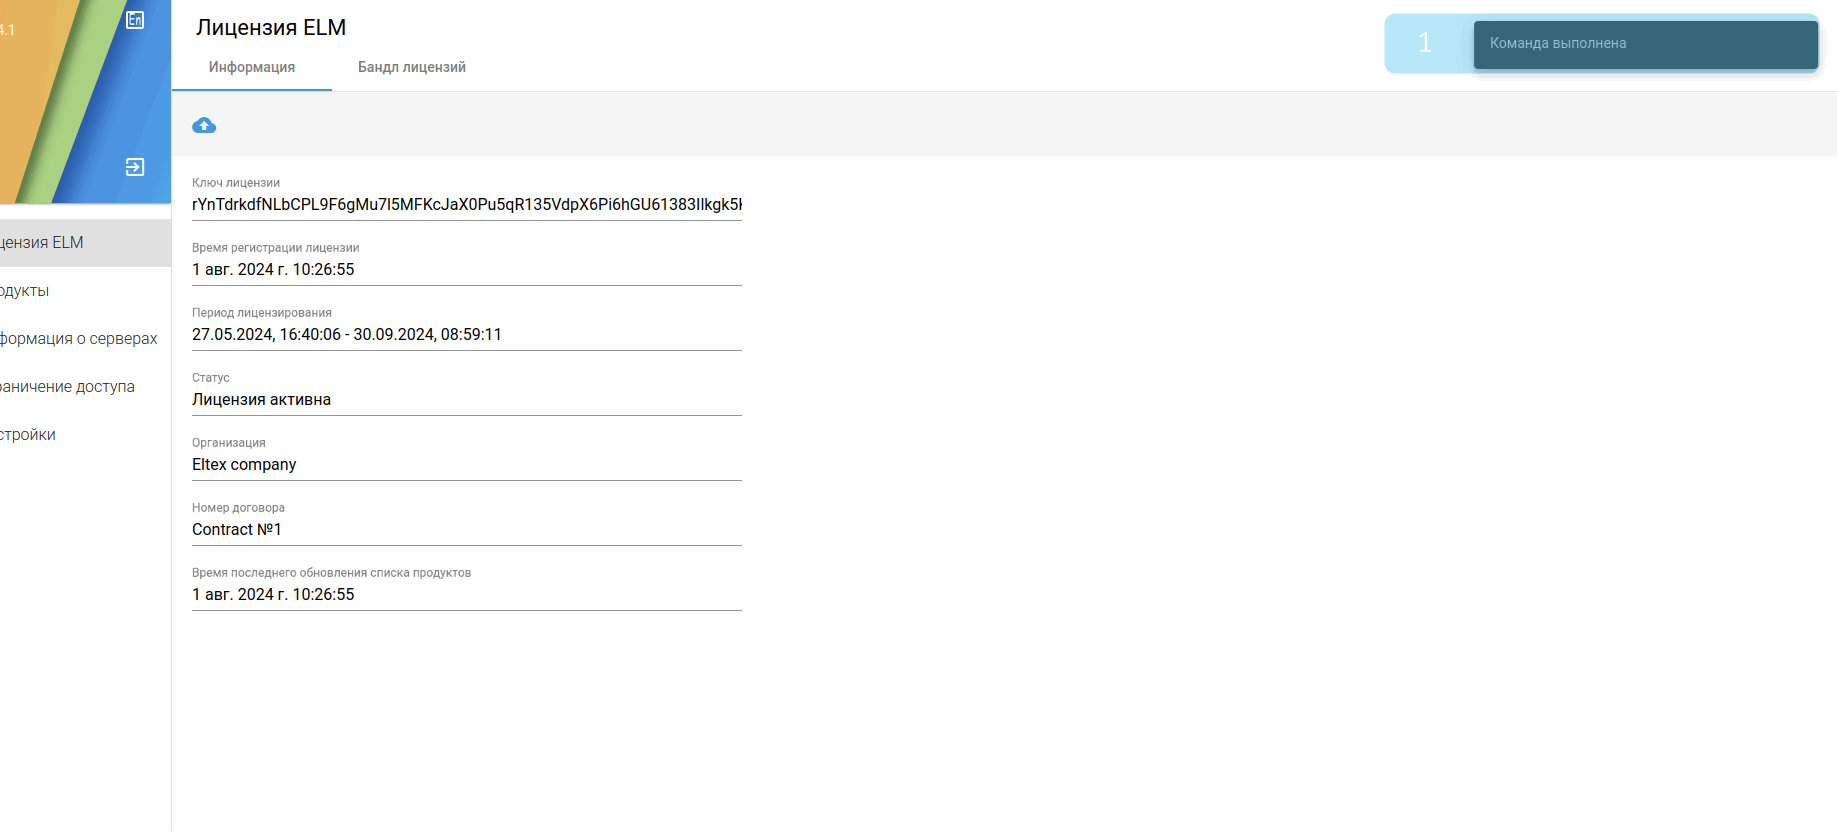This screenshot has height=837, width=1837.
Task: Go to Информация о серверах
Action: (80, 339)
